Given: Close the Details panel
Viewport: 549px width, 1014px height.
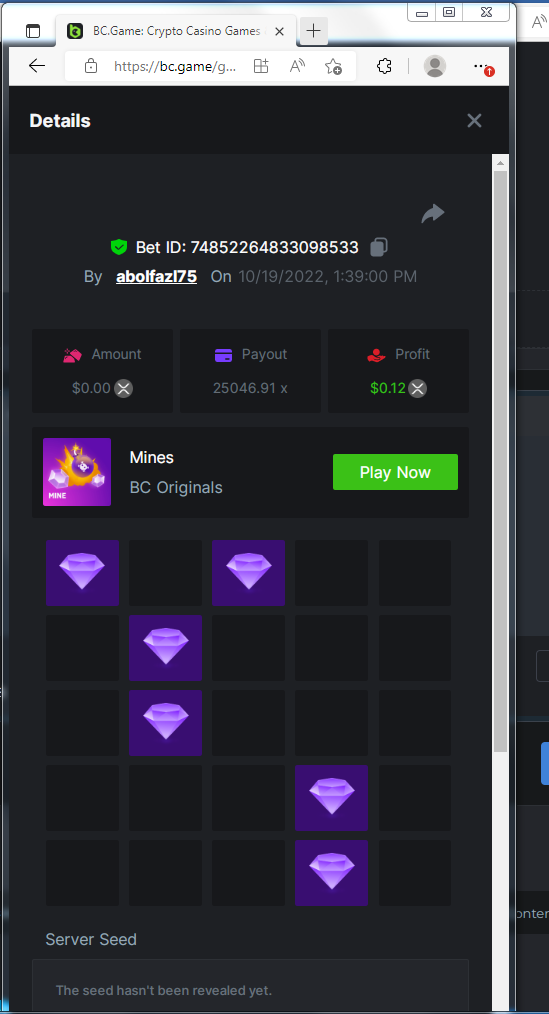Looking at the screenshot, I should [475, 121].
